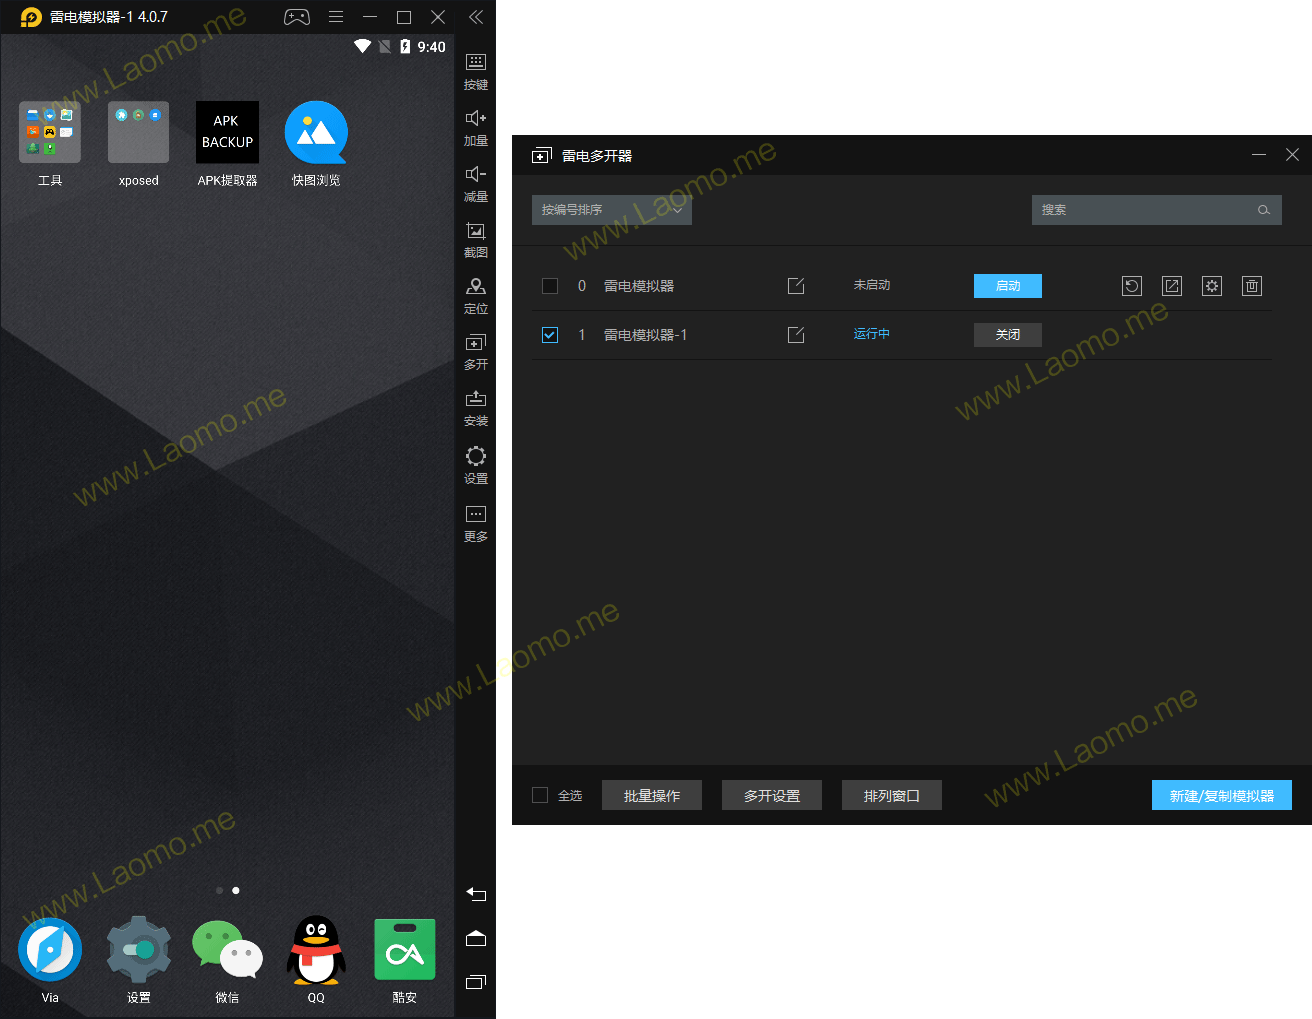1312x1019 pixels.
Task: Launch the Via browser from the dock
Action: (x=50, y=959)
